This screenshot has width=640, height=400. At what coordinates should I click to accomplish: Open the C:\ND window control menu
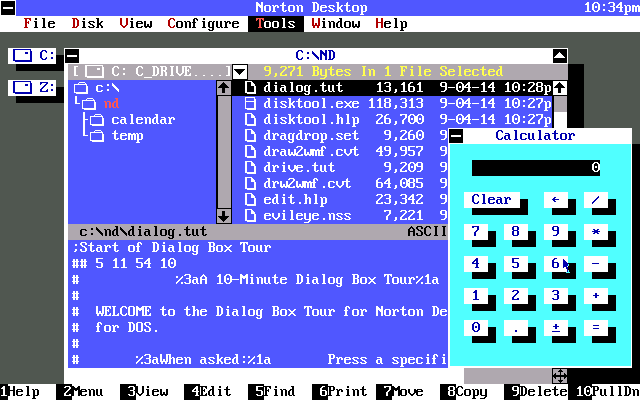(x=72, y=56)
